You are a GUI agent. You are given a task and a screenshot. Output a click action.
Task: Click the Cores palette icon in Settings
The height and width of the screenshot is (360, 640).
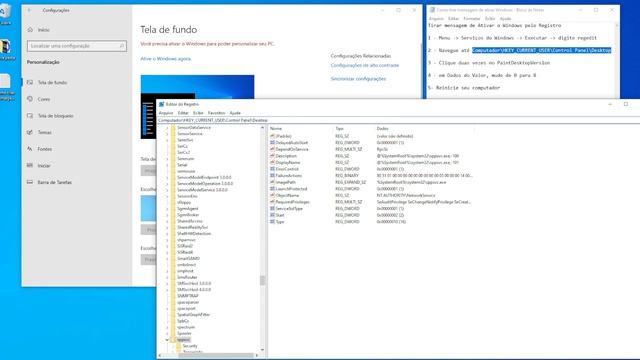pos(30,99)
